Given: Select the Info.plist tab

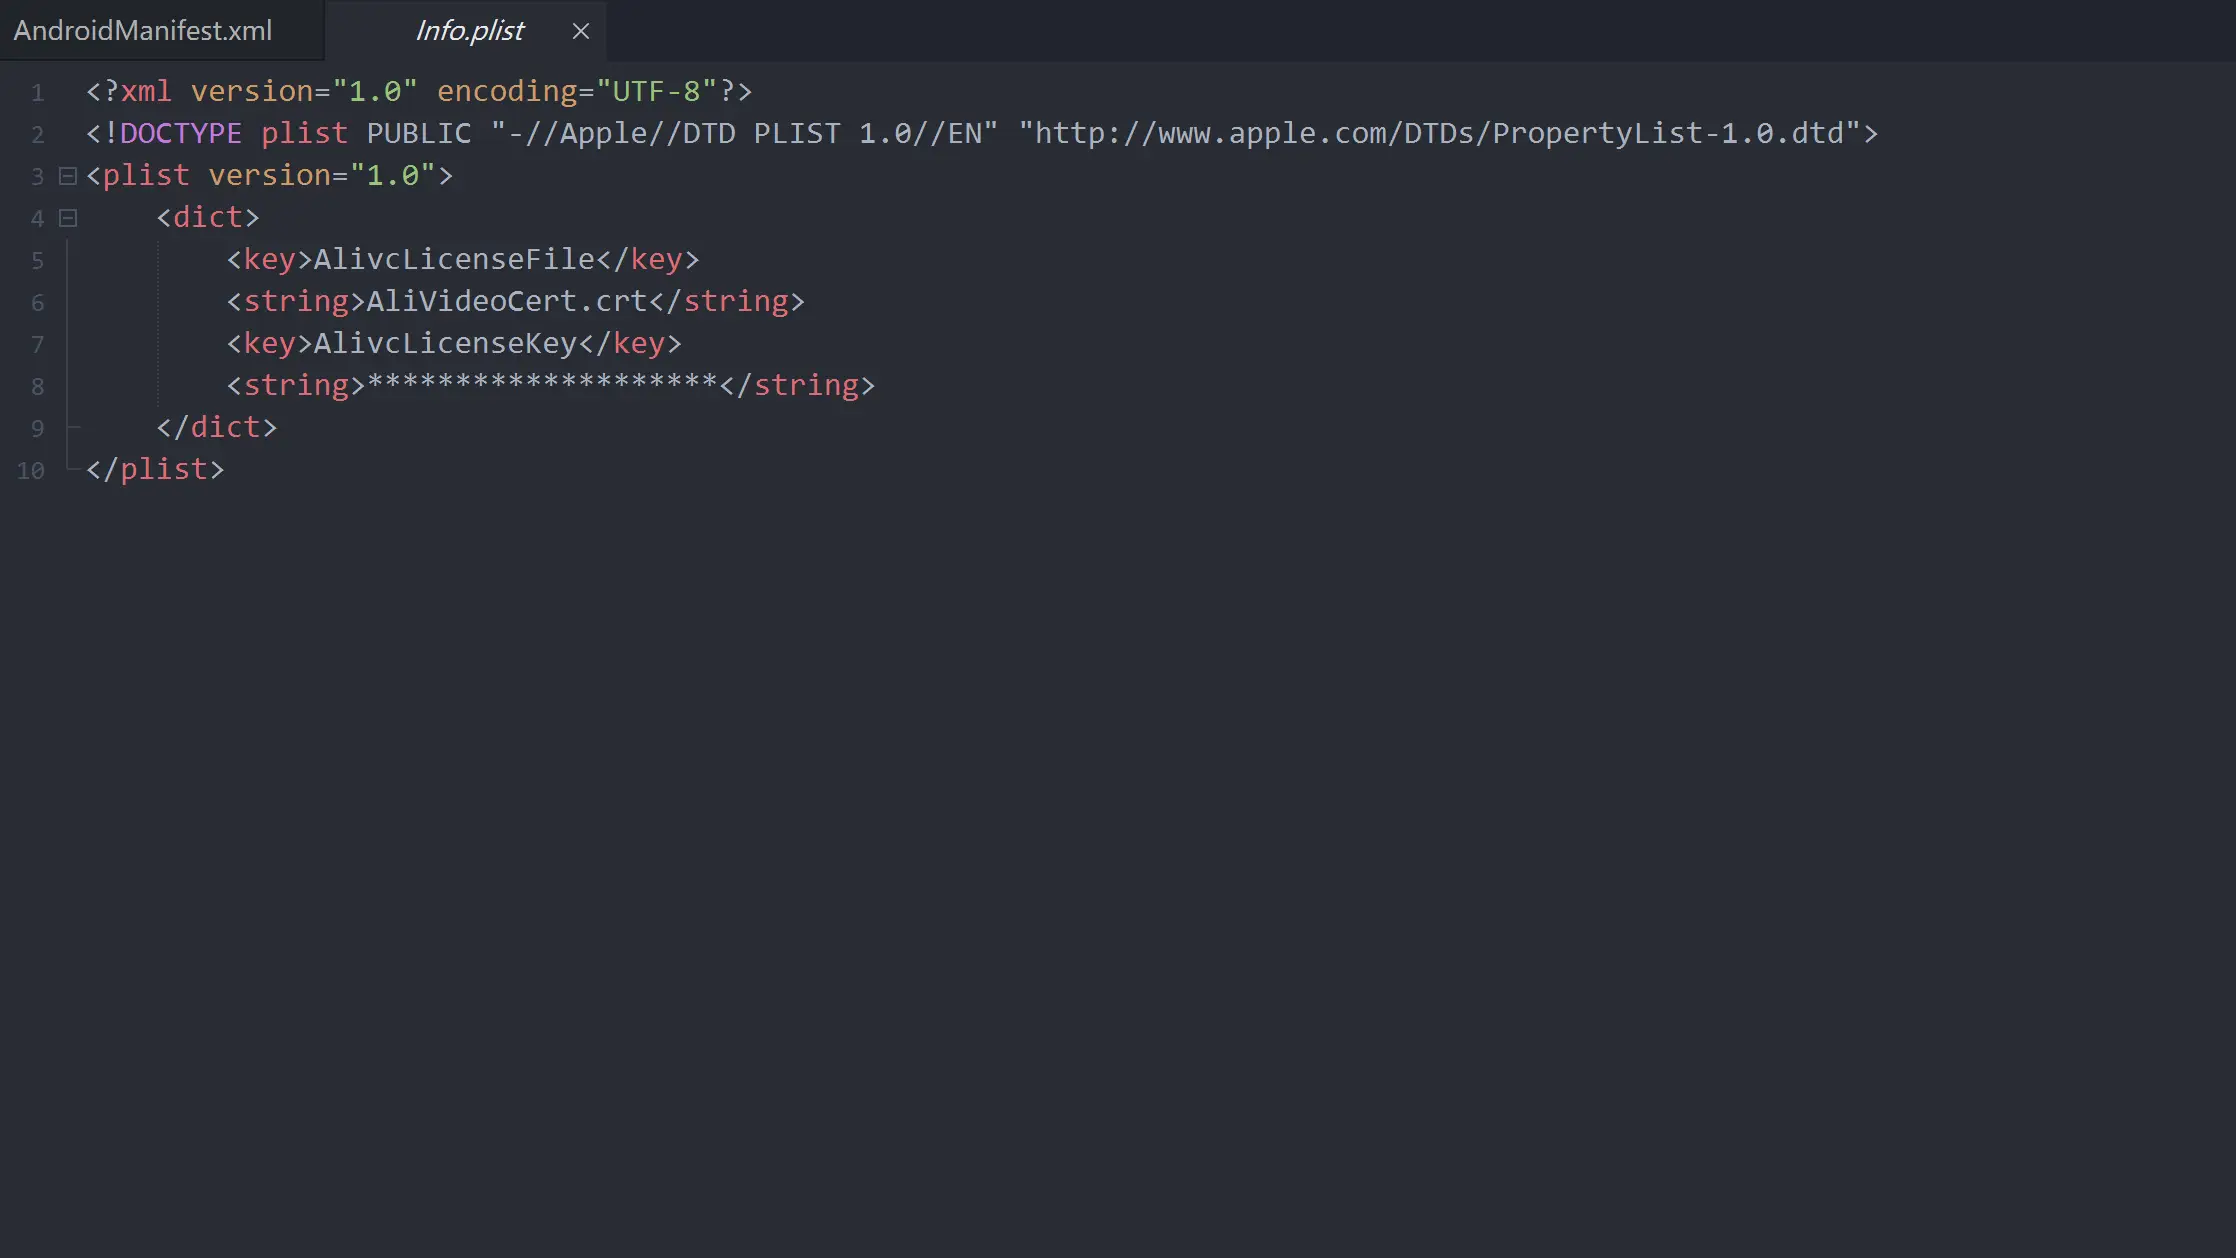Looking at the screenshot, I should [x=469, y=30].
